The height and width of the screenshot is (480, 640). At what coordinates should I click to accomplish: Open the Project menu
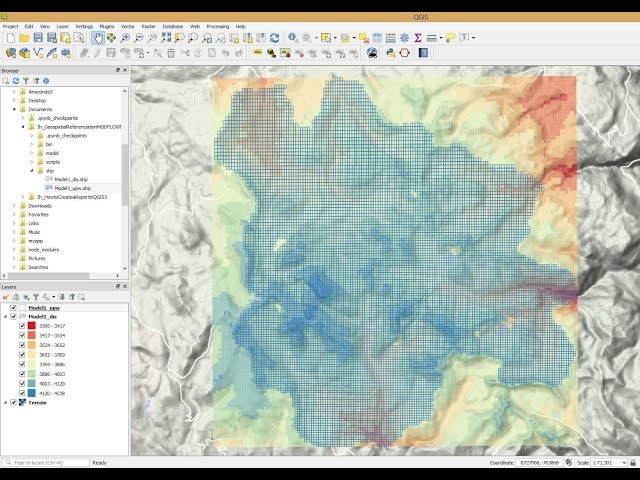(11, 27)
